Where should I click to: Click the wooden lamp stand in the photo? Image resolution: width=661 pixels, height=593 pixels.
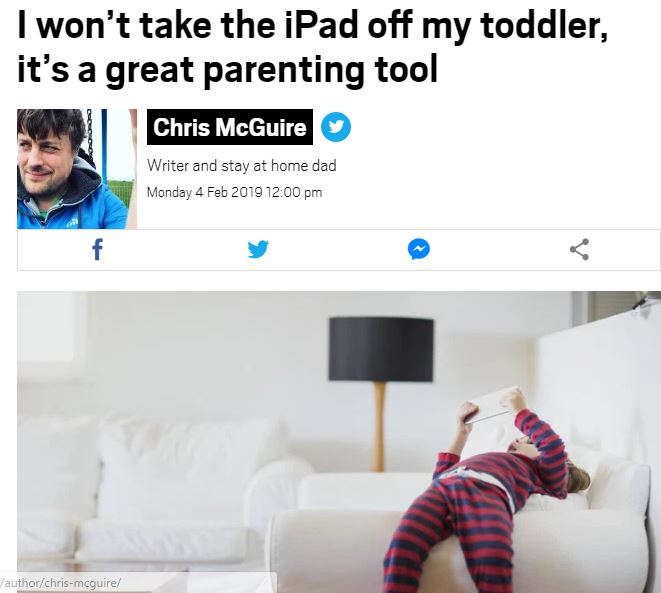click(379, 427)
